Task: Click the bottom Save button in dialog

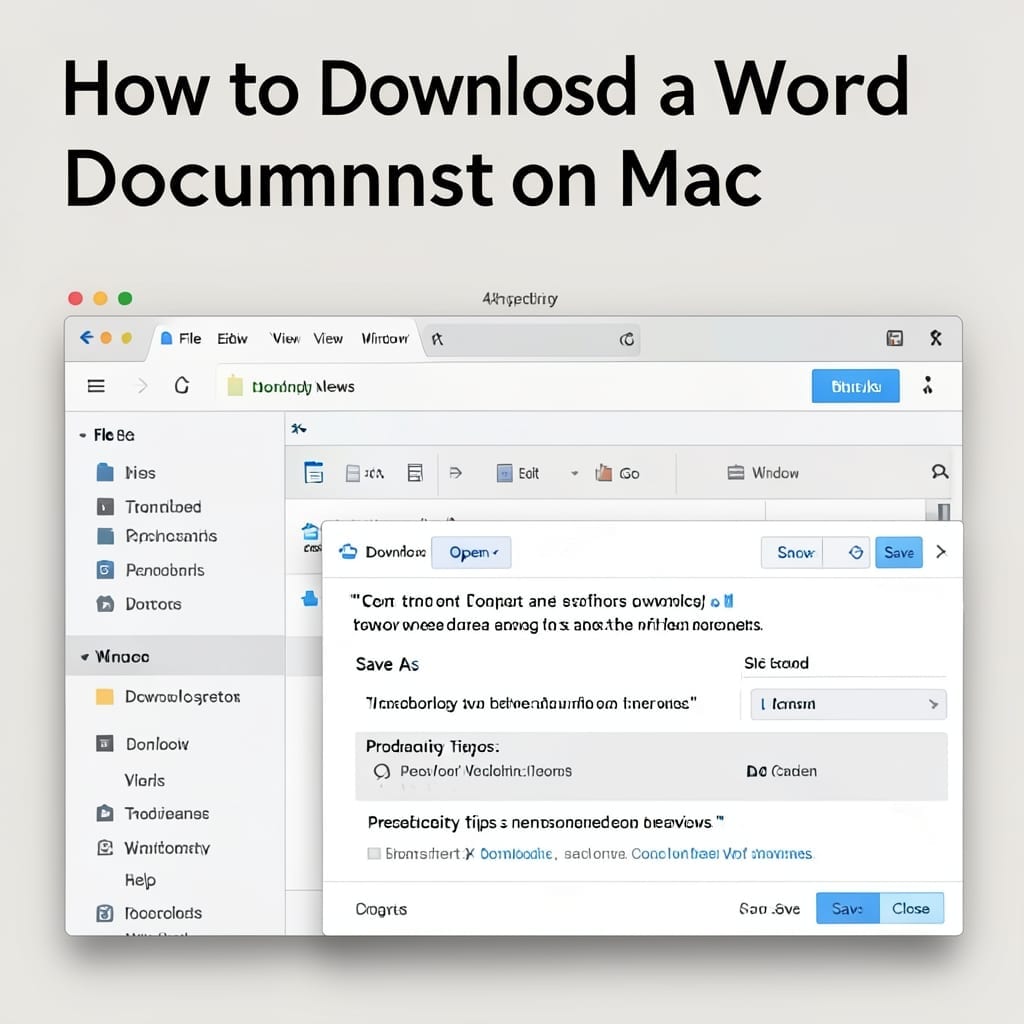Action: pyautogui.click(x=848, y=908)
